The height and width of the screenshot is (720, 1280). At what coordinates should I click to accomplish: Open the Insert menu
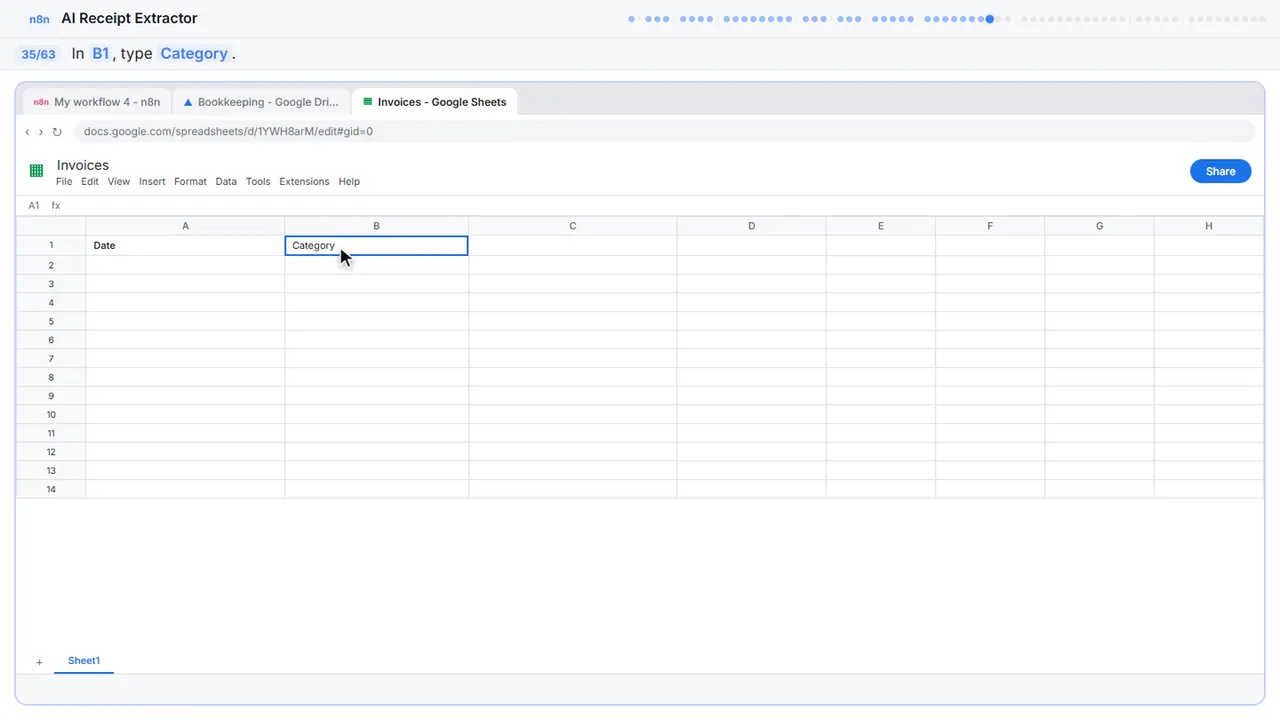click(152, 182)
